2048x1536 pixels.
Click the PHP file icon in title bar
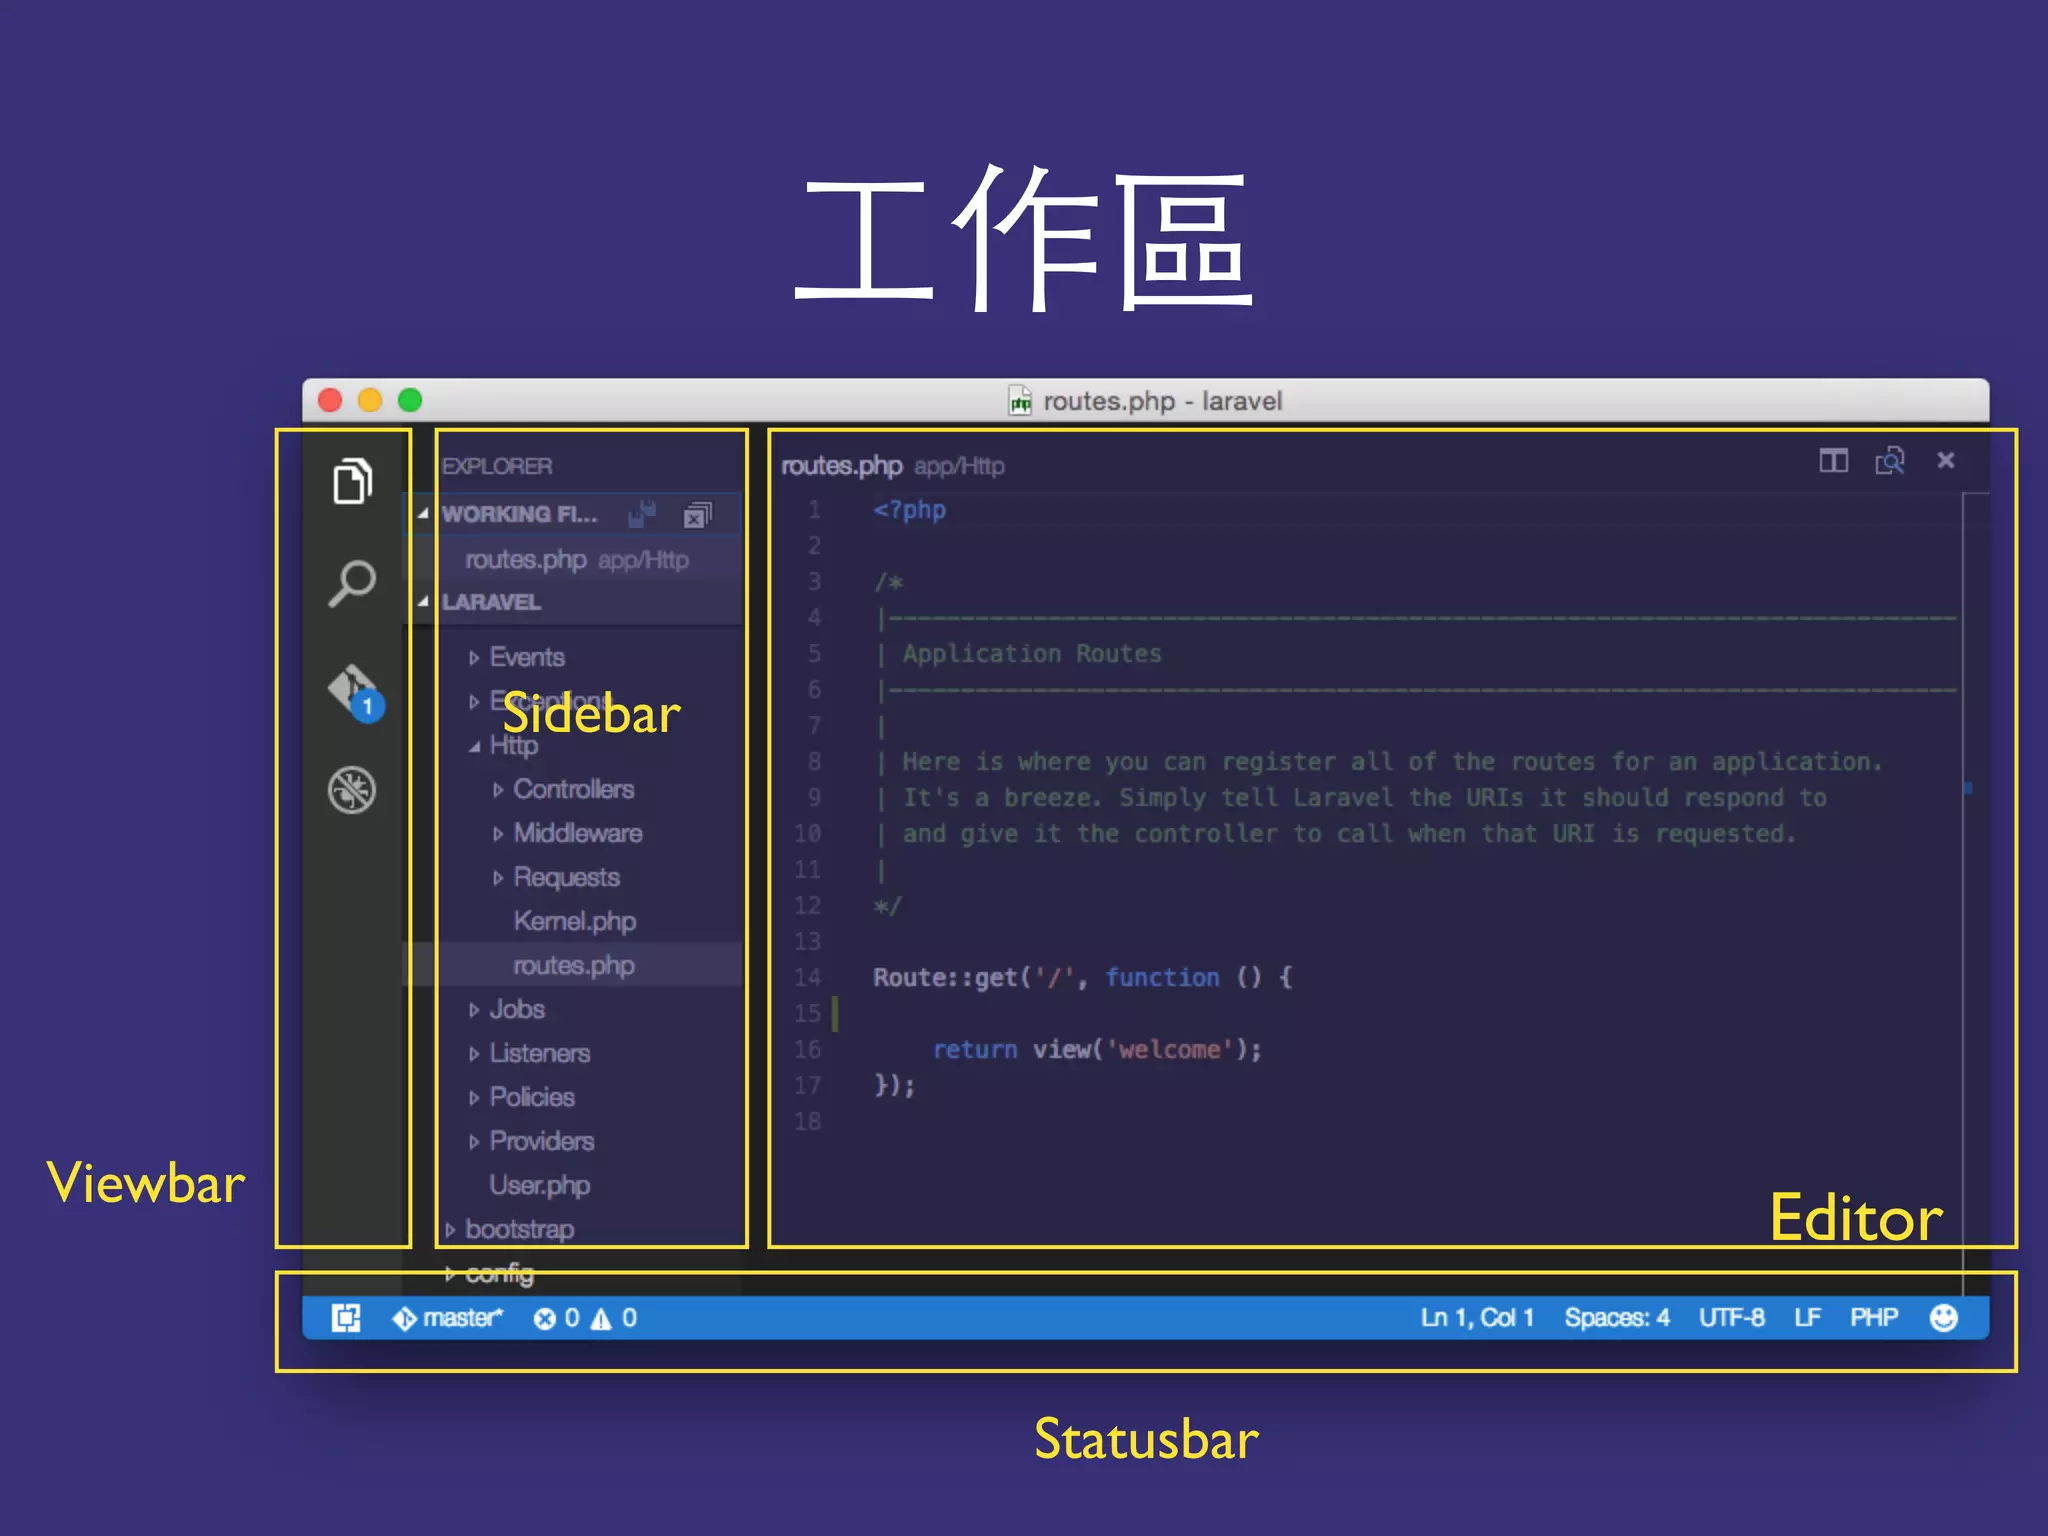click(x=1019, y=401)
